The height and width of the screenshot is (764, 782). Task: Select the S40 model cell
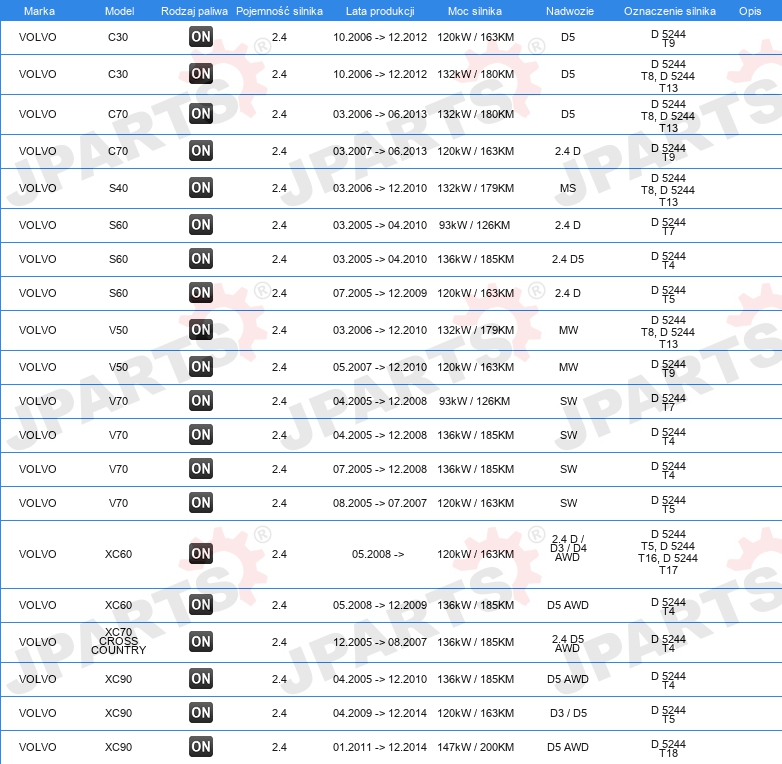point(118,188)
